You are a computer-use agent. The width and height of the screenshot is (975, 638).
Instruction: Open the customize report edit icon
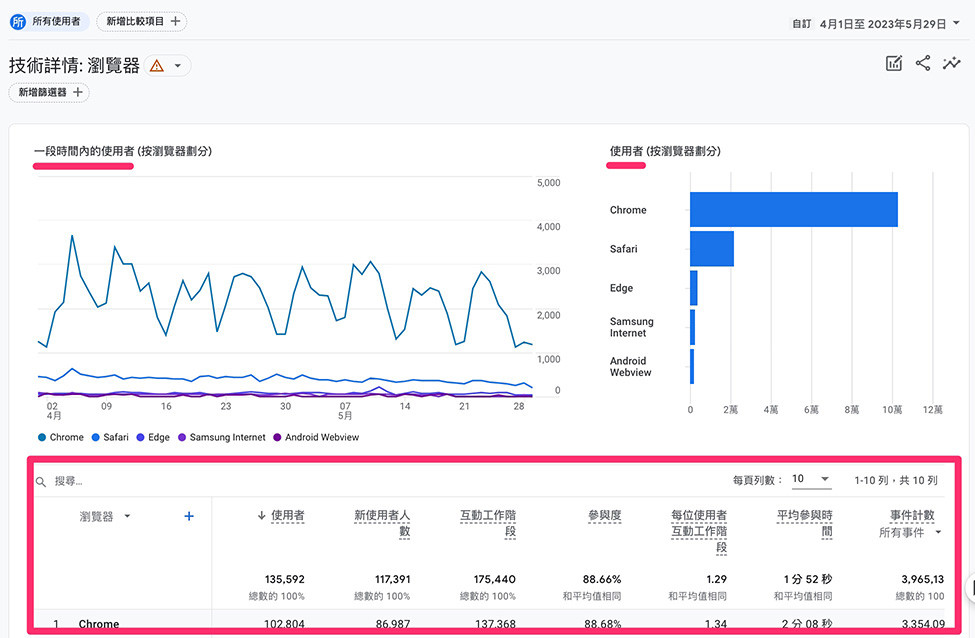coord(894,63)
